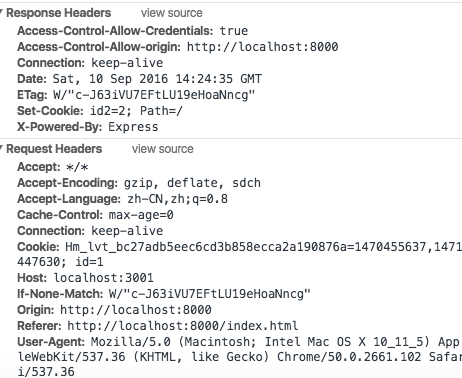Click the Referer index.html header
462x378 pixels.
(158, 326)
